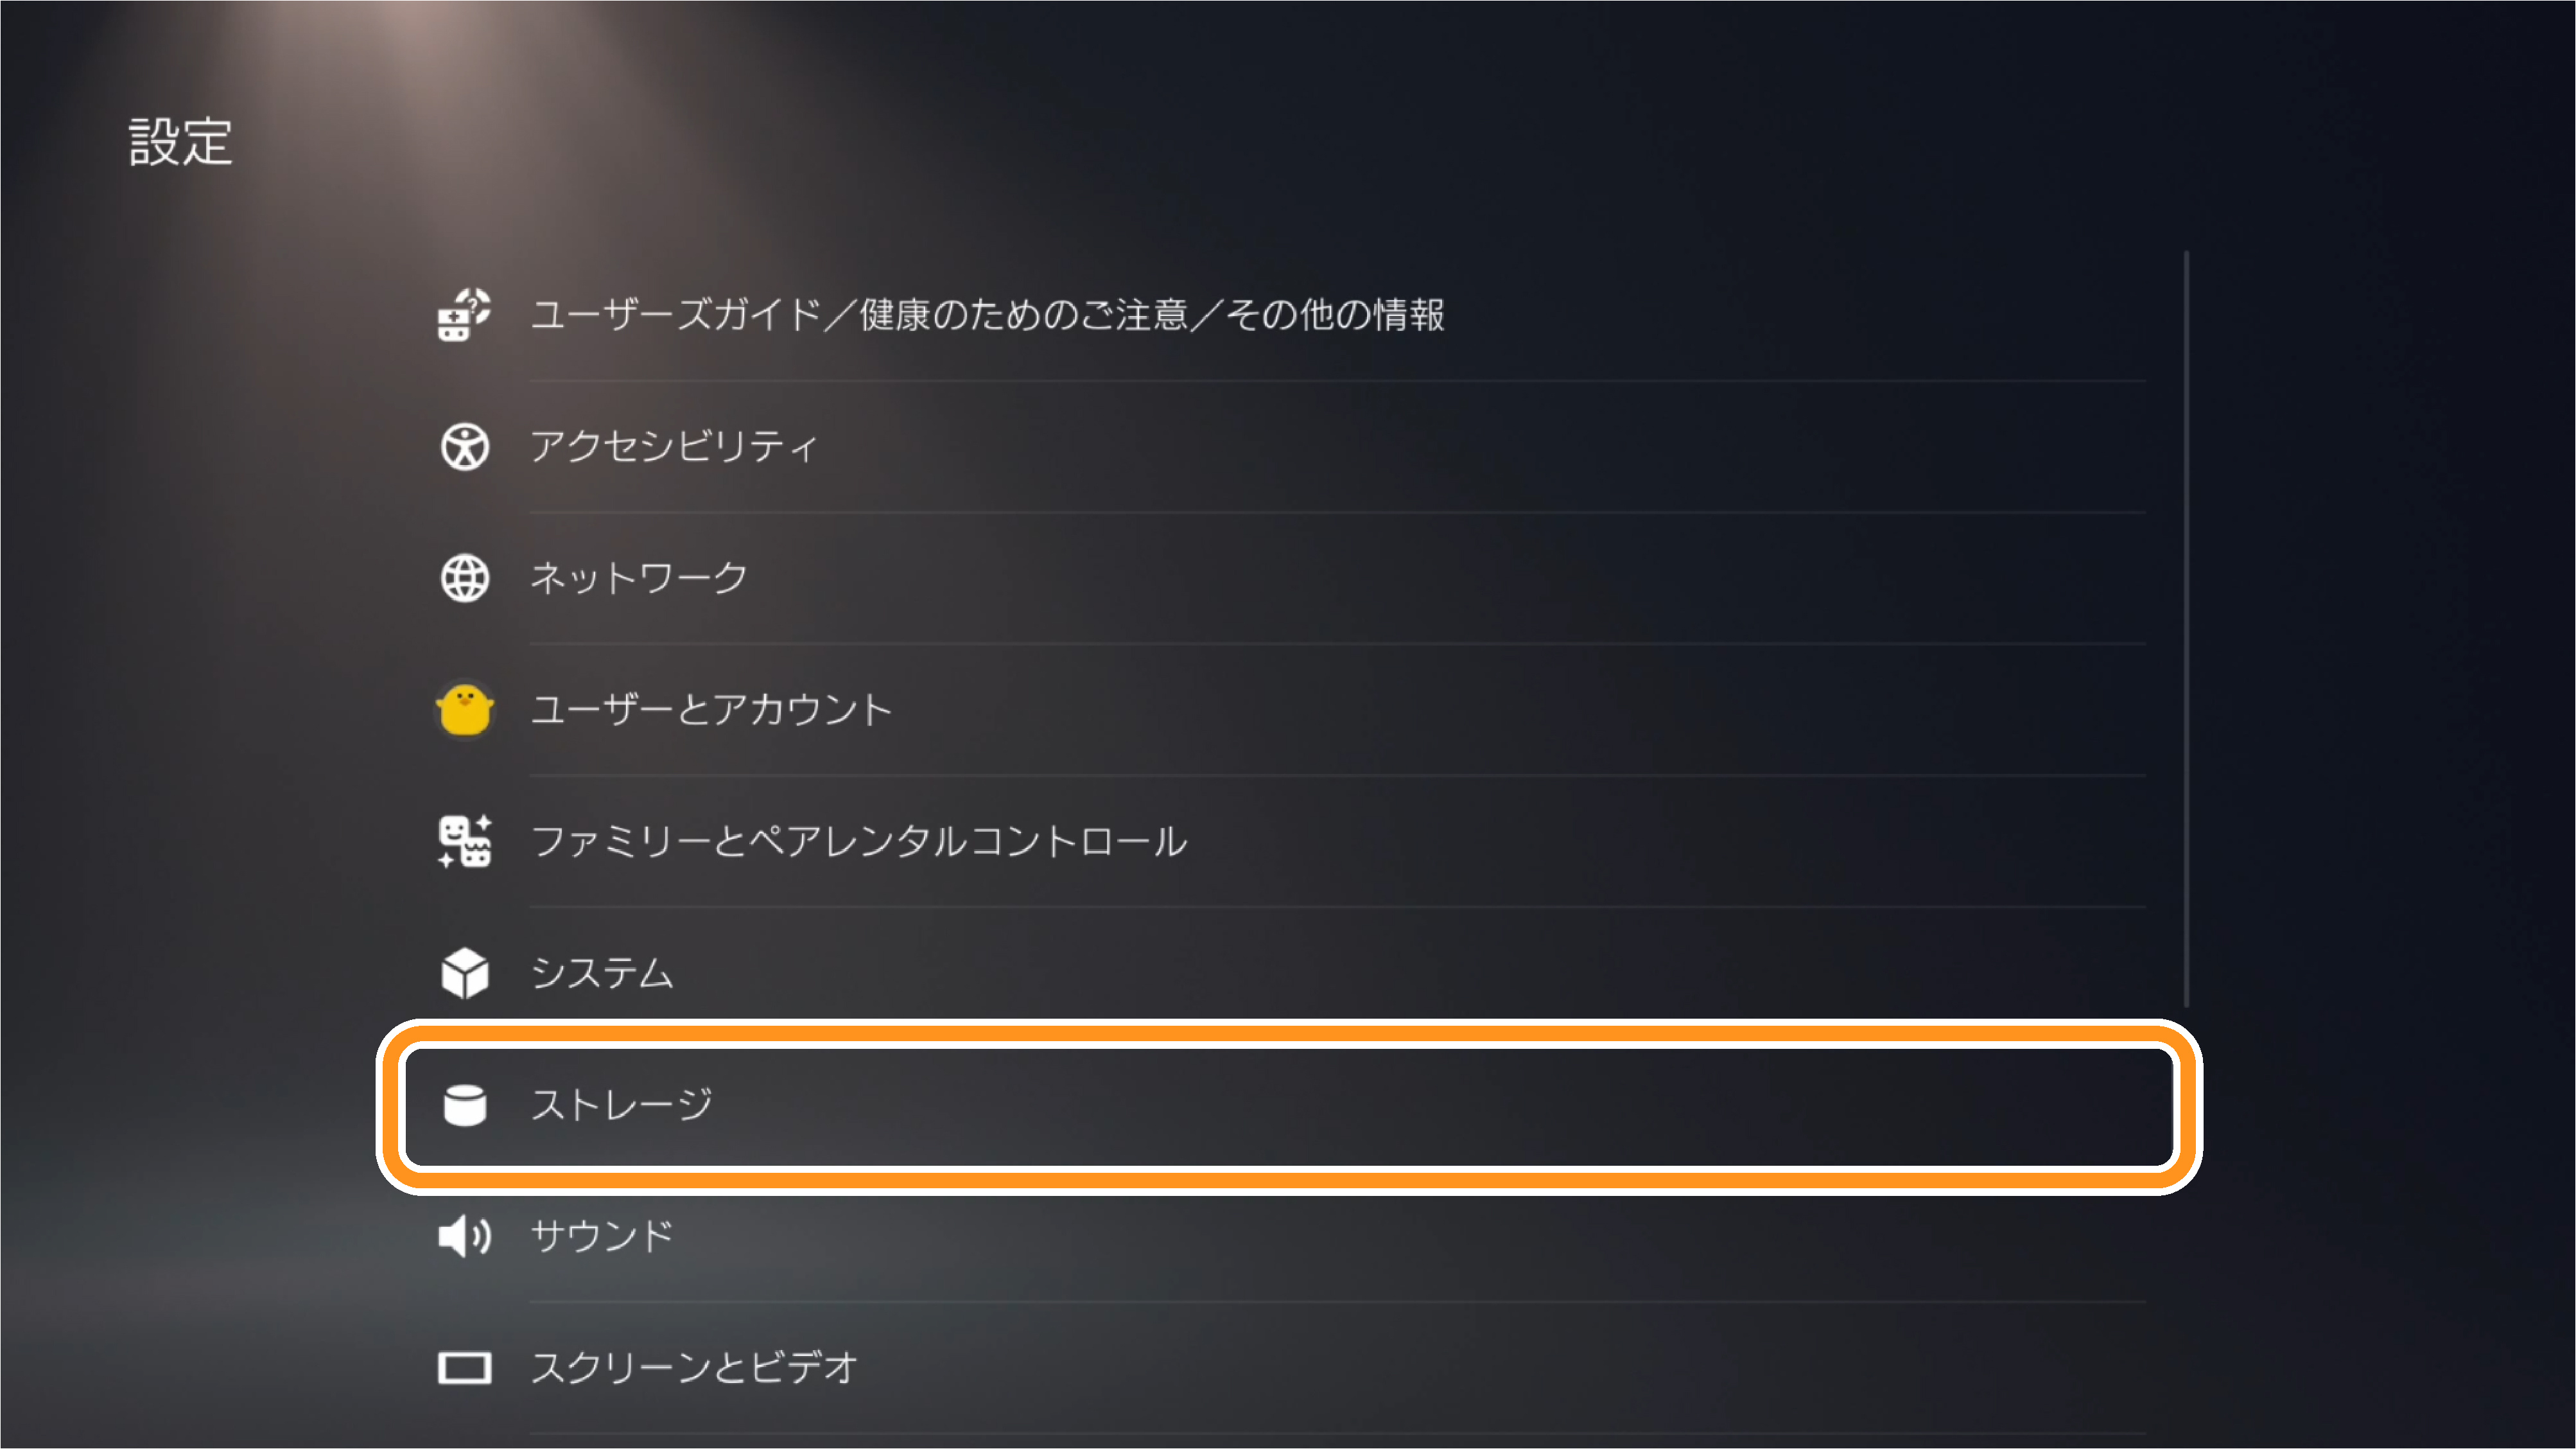Select ユーザーとアカウント menu item
The height and width of the screenshot is (1449, 2576).
click(1290, 709)
